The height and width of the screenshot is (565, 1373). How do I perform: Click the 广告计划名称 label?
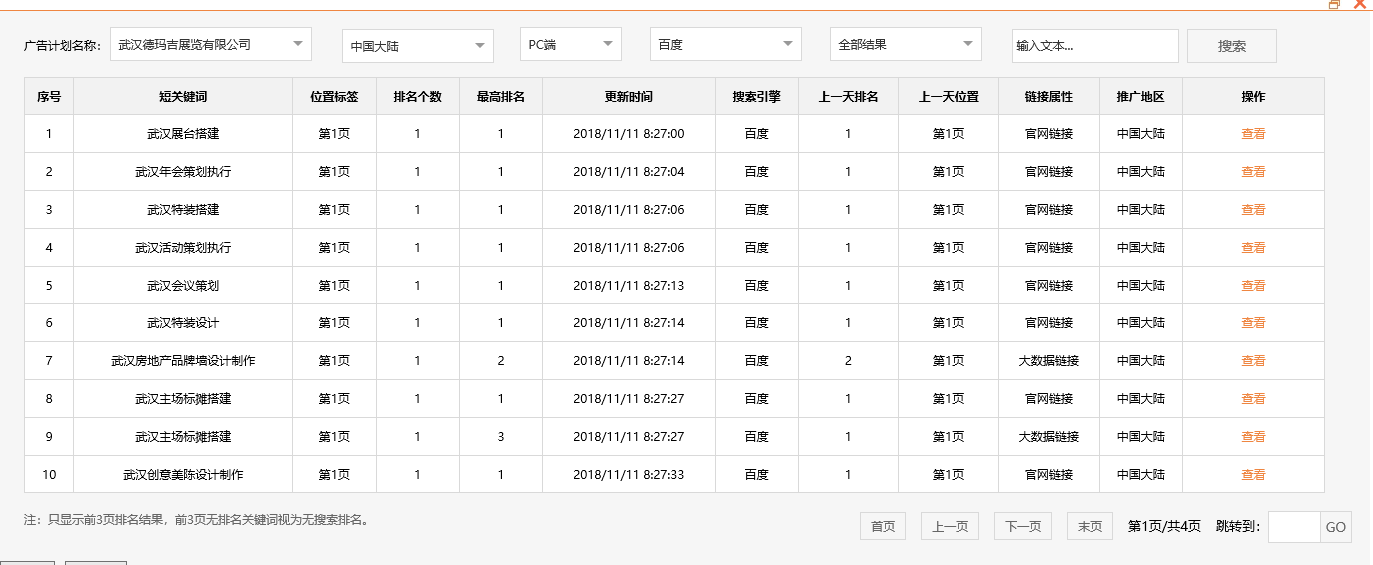(x=62, y=45)
